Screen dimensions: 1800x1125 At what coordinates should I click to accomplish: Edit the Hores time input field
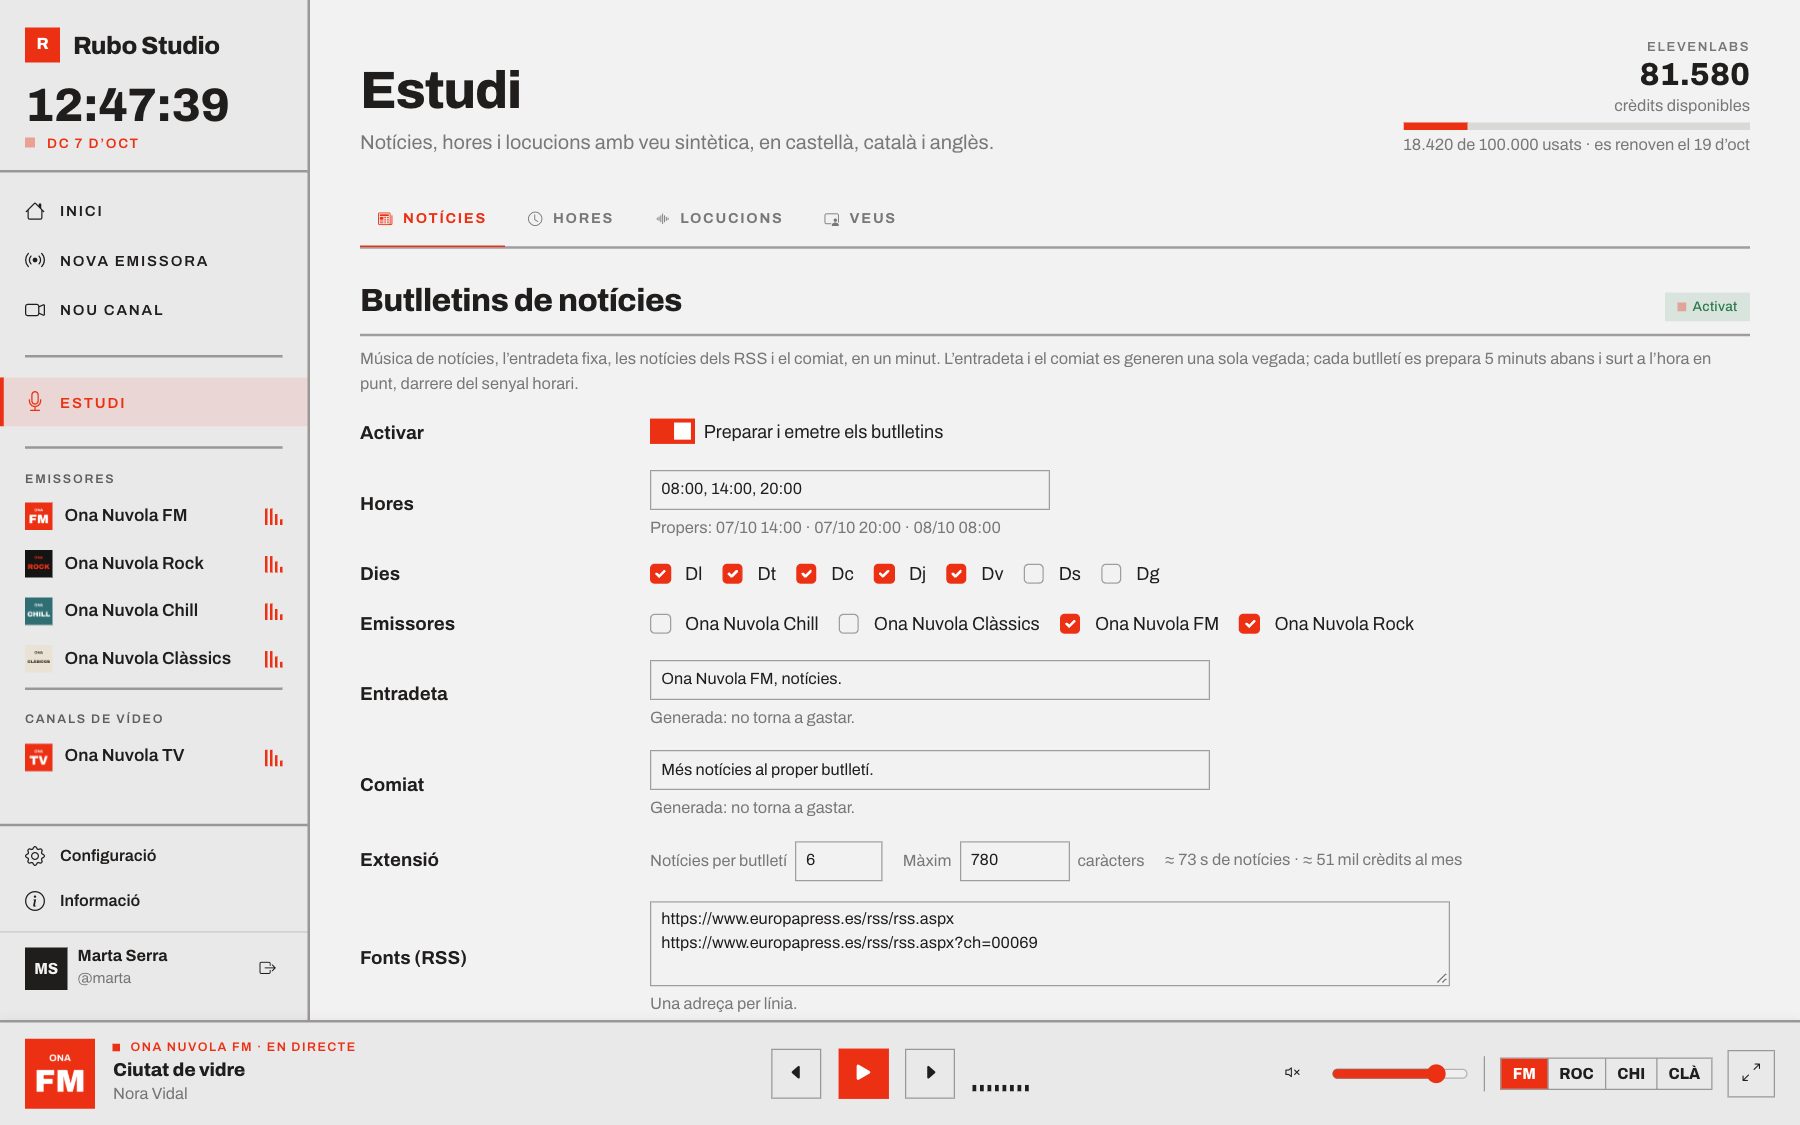click(x=850, y=489)
